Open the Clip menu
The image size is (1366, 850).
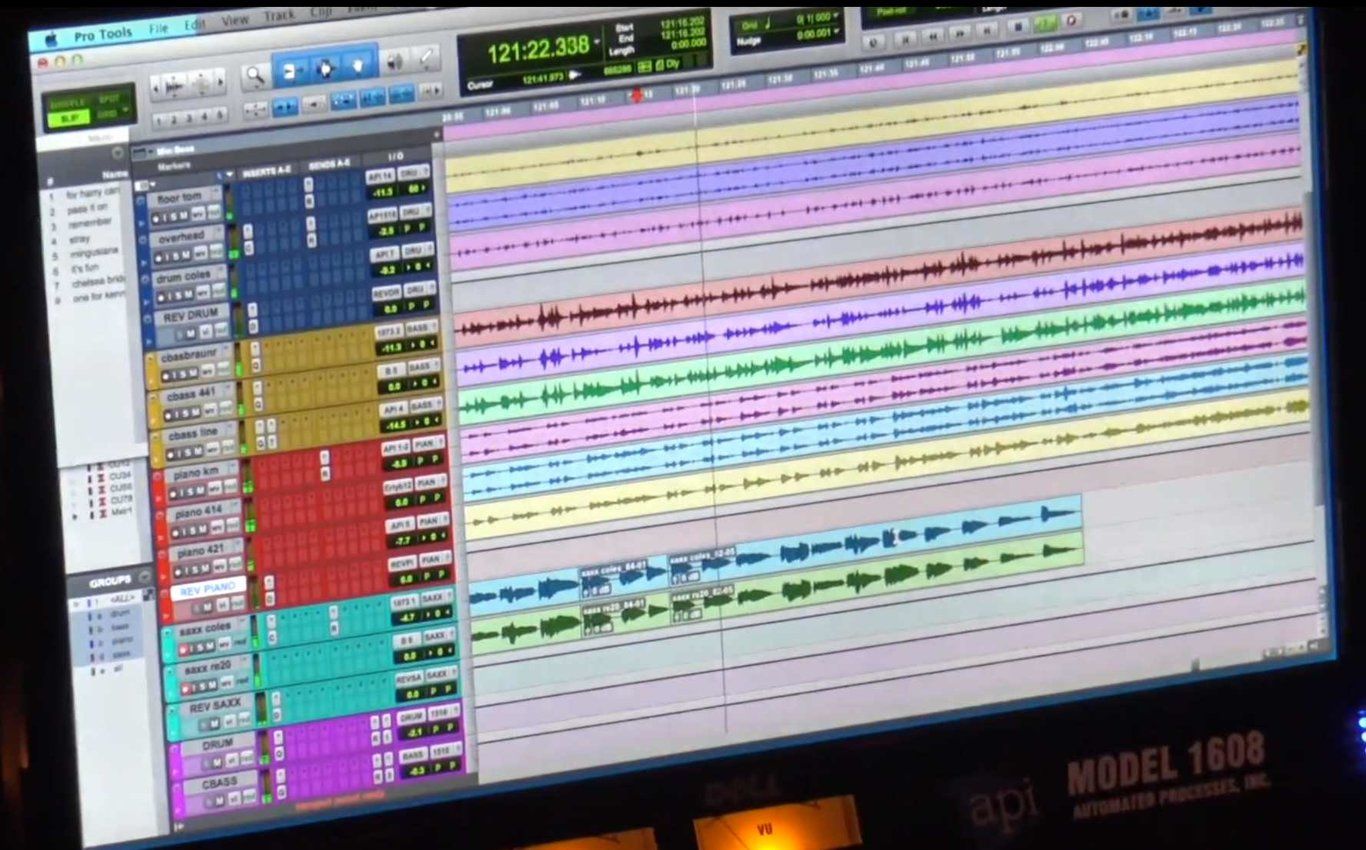321,13
